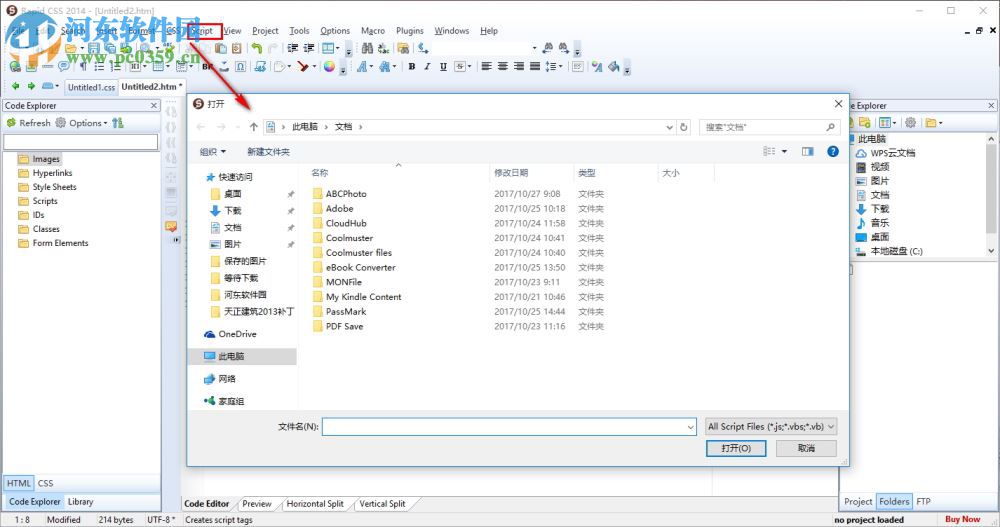Click 新建文件夹 new folder button
Screen dimensions: 1000x527
(268, 151)
